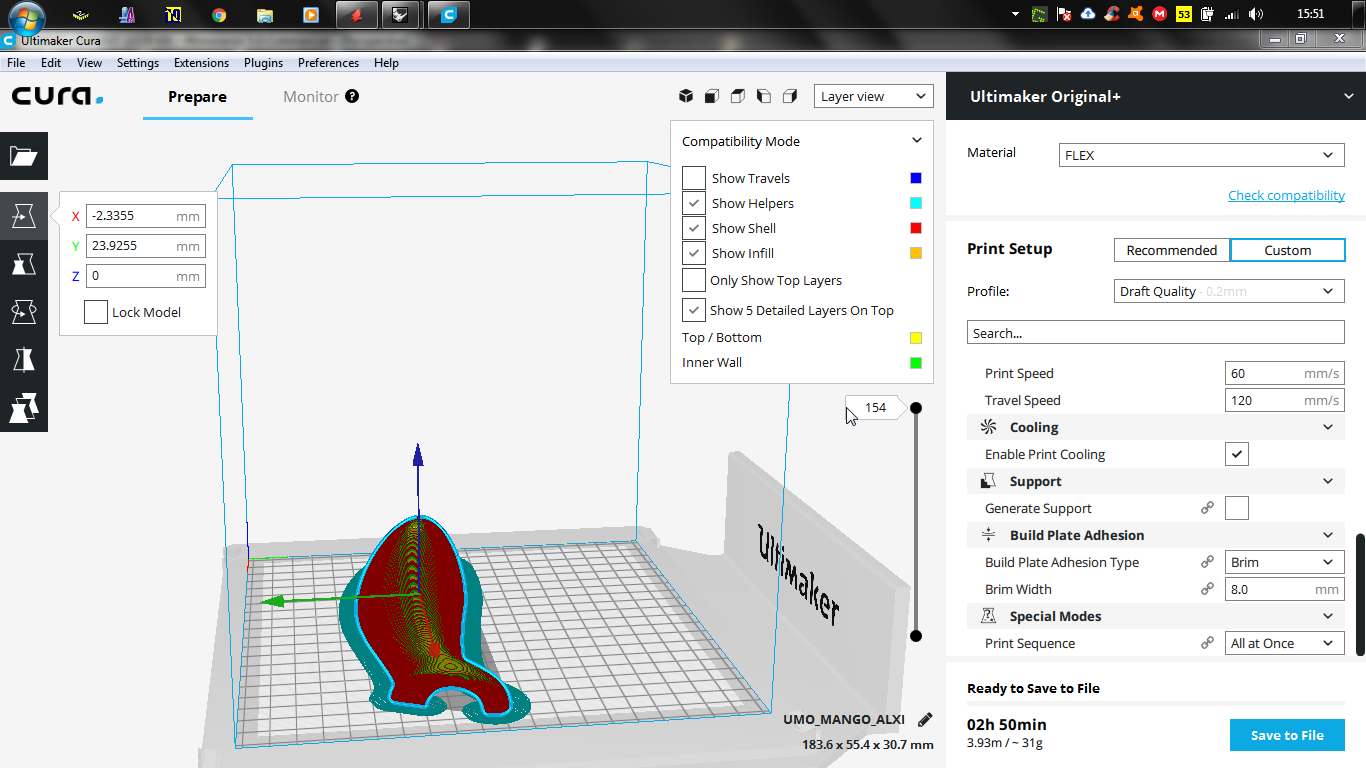Click the left side view cube icon

[x=764, y=96]
